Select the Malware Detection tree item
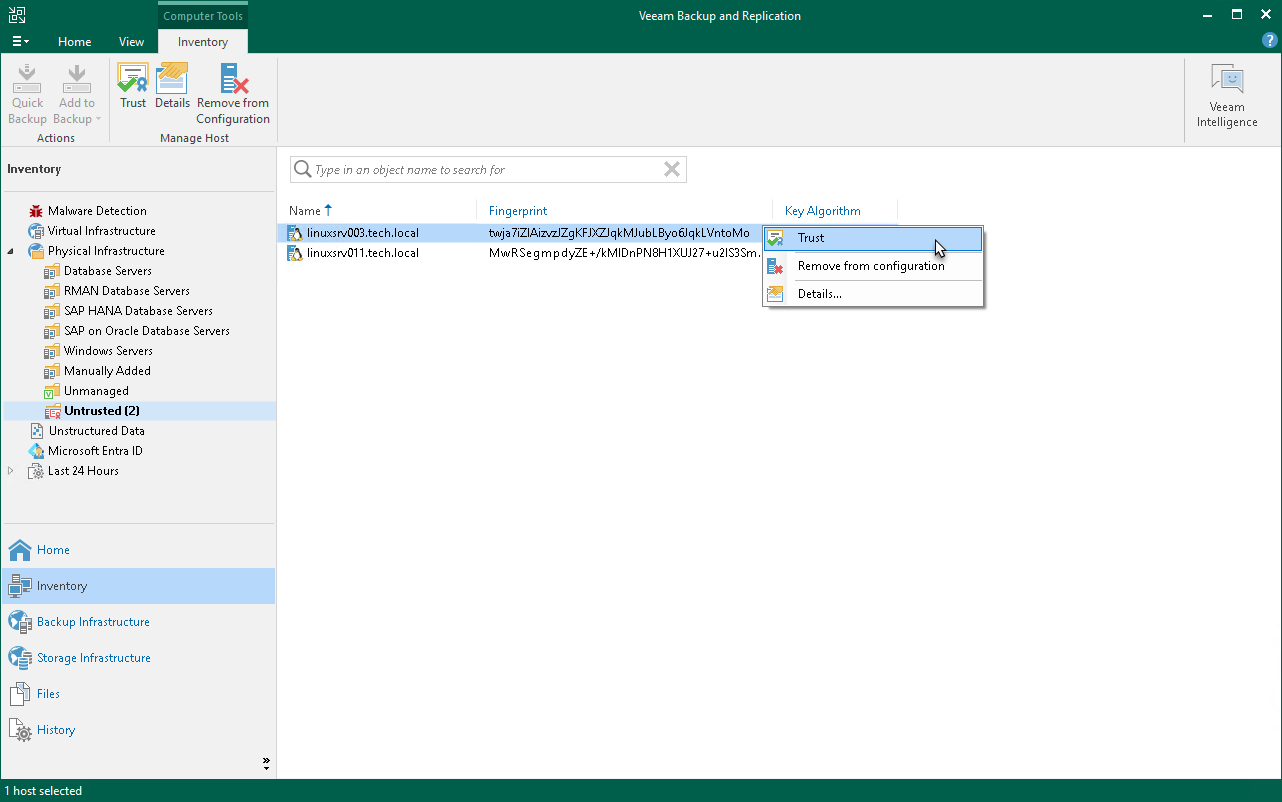Viewport: 1282px width, 802px height. (97, 211)
